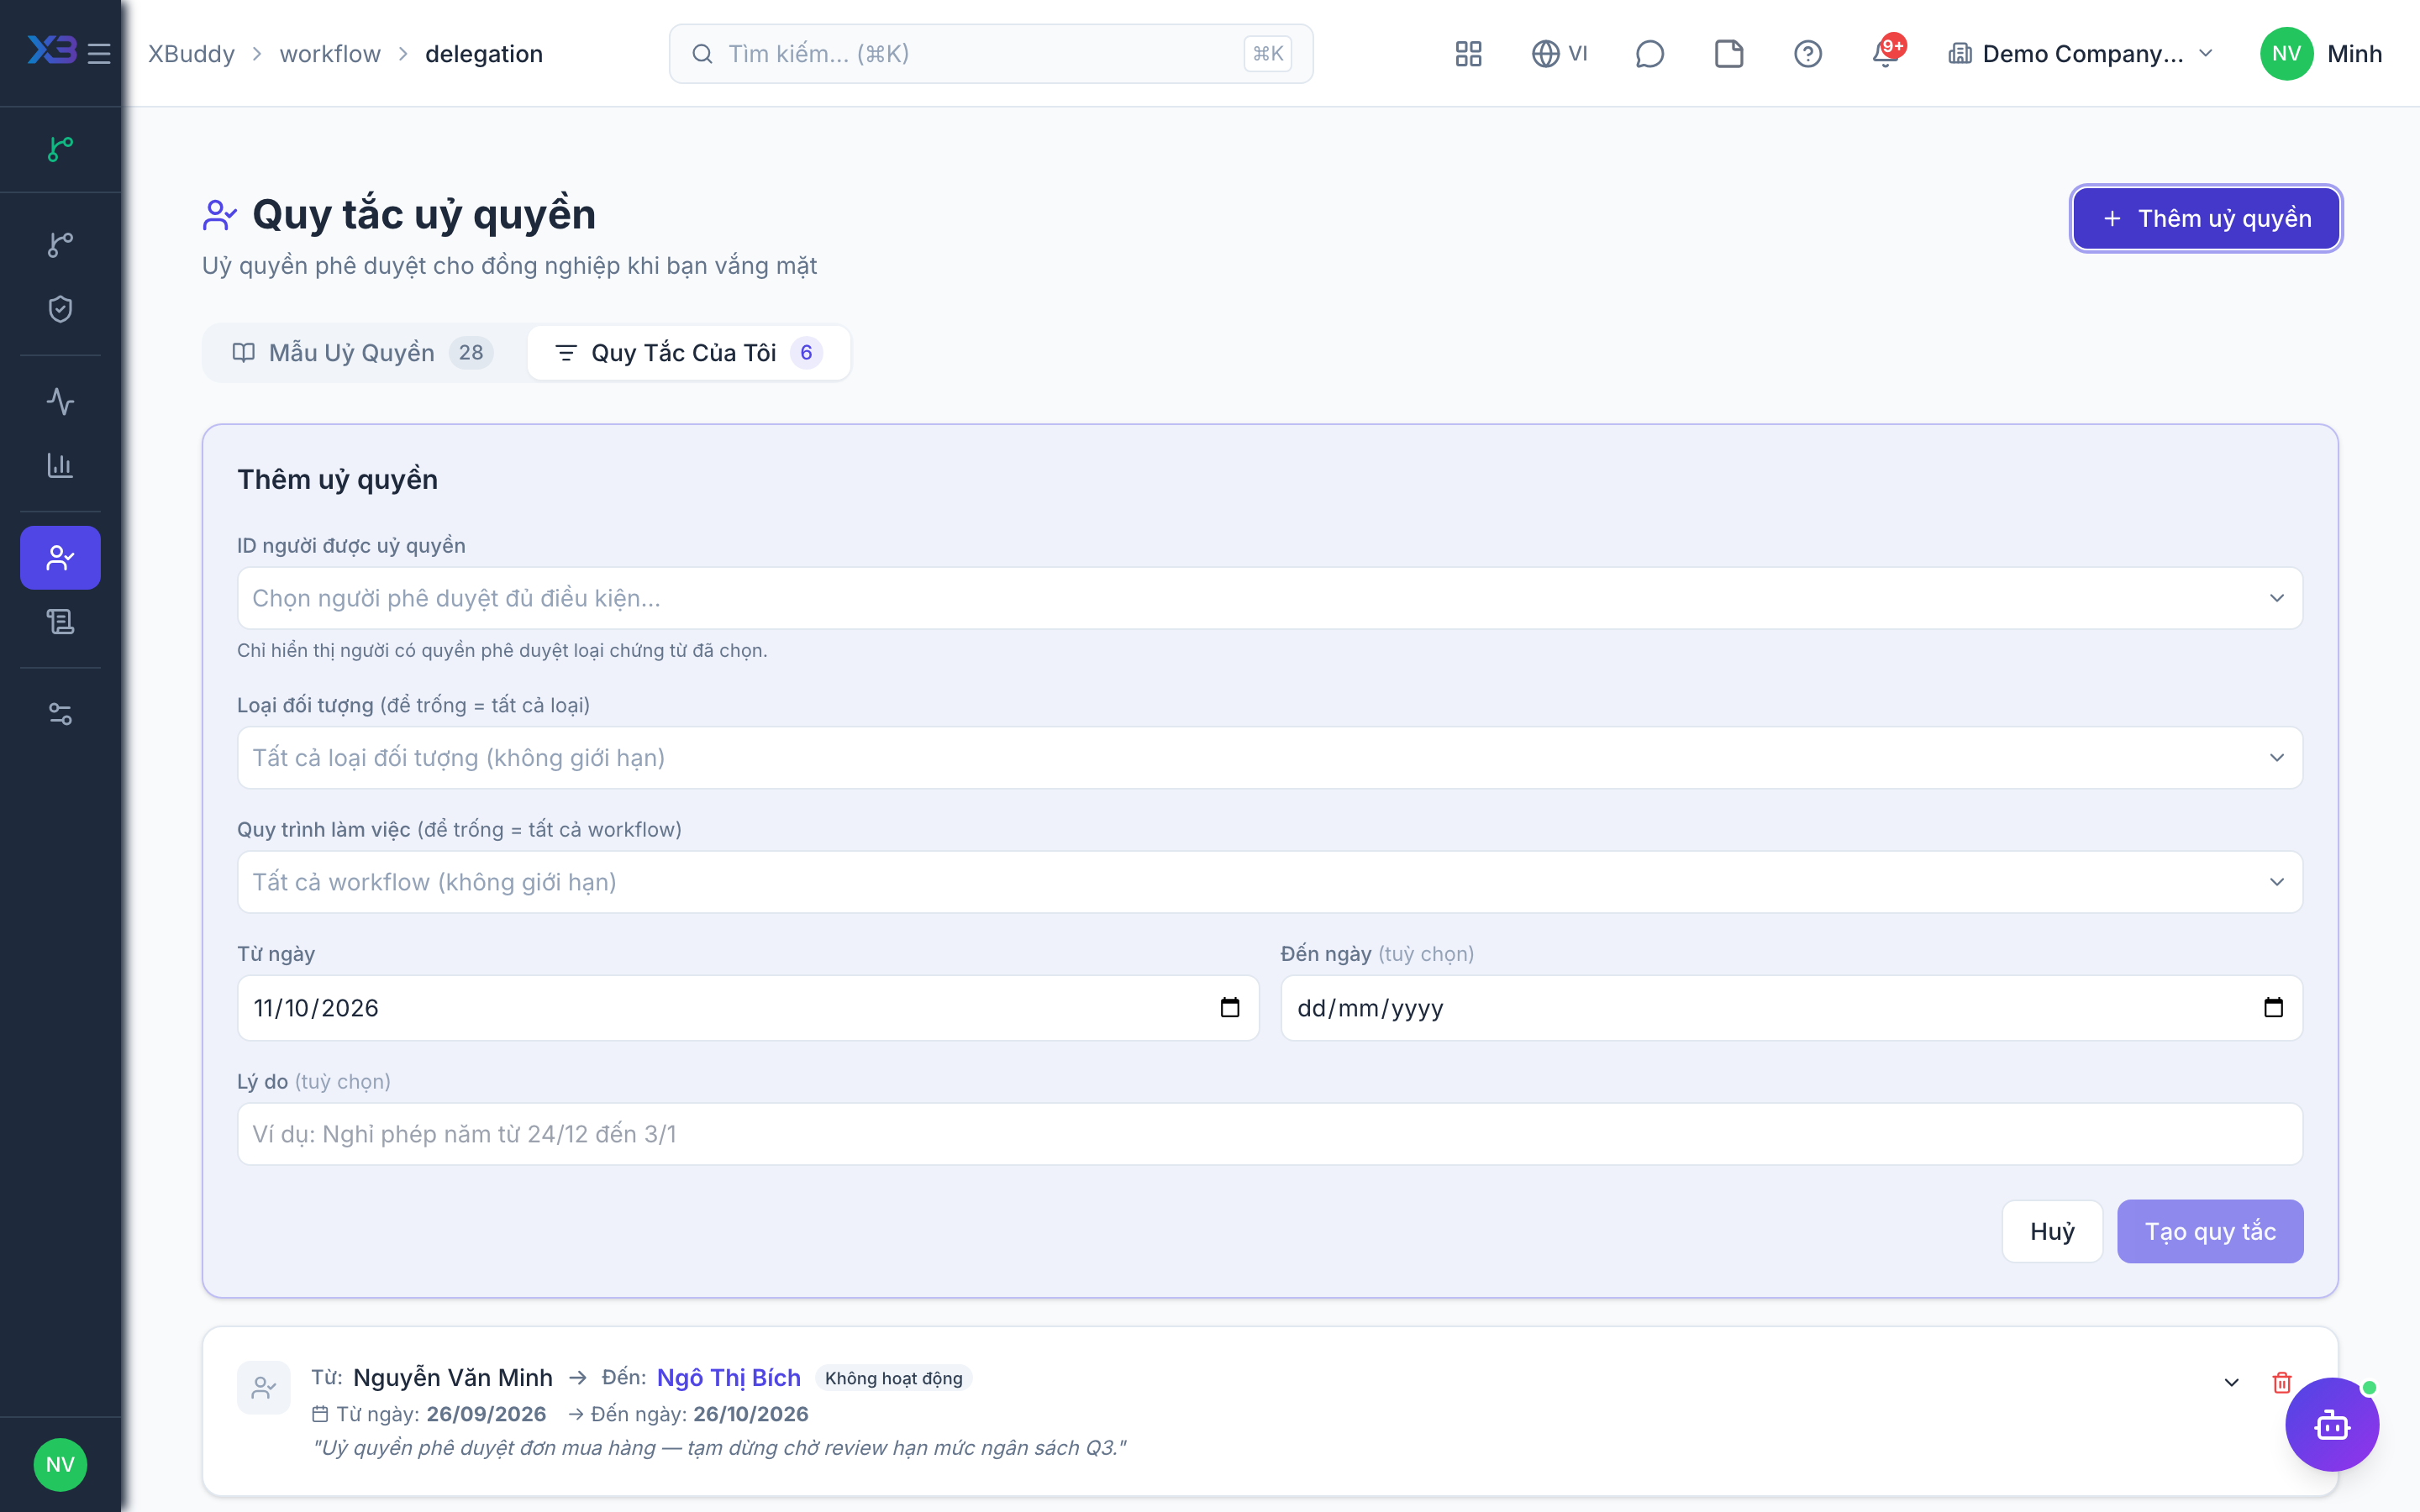2420x1512 pixels.
Task: Click the XBuddy X3 logo
Action: click(x=51, y=52)
